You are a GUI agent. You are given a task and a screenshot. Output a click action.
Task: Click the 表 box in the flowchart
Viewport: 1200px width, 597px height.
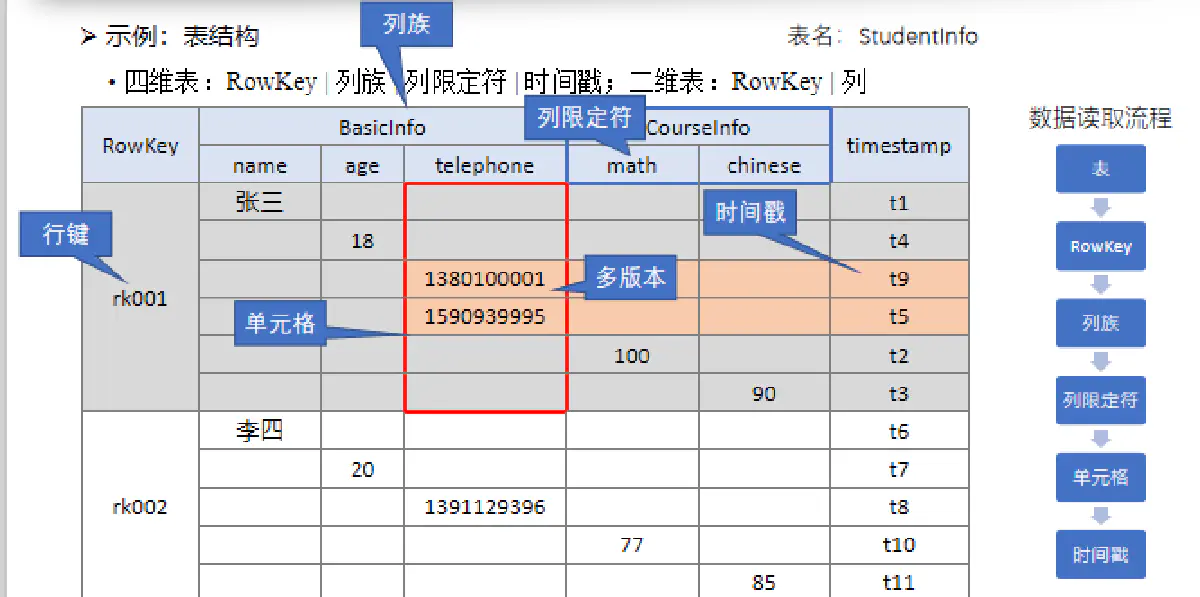1100,169
